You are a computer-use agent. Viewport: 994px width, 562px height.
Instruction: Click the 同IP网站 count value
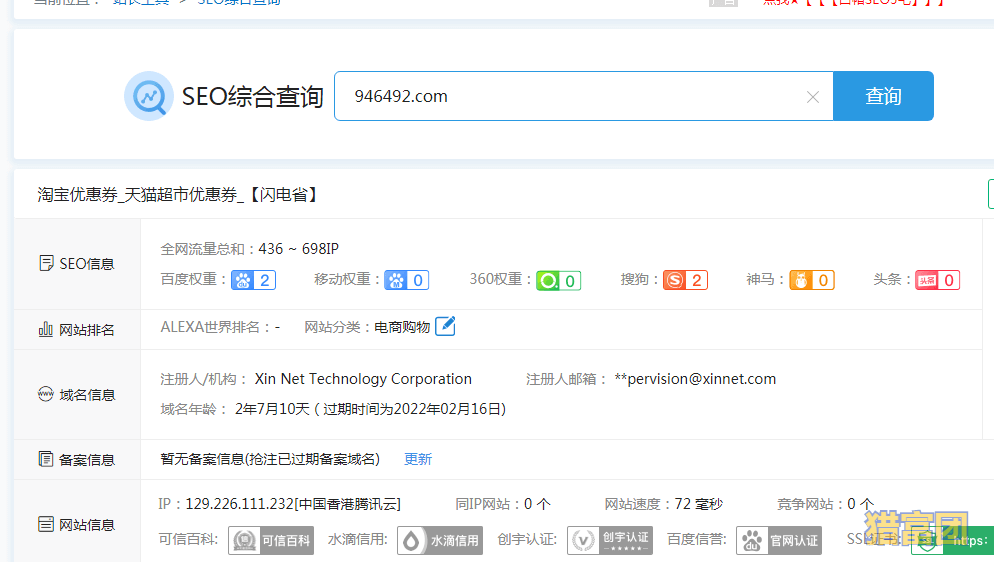coord(537,504)
